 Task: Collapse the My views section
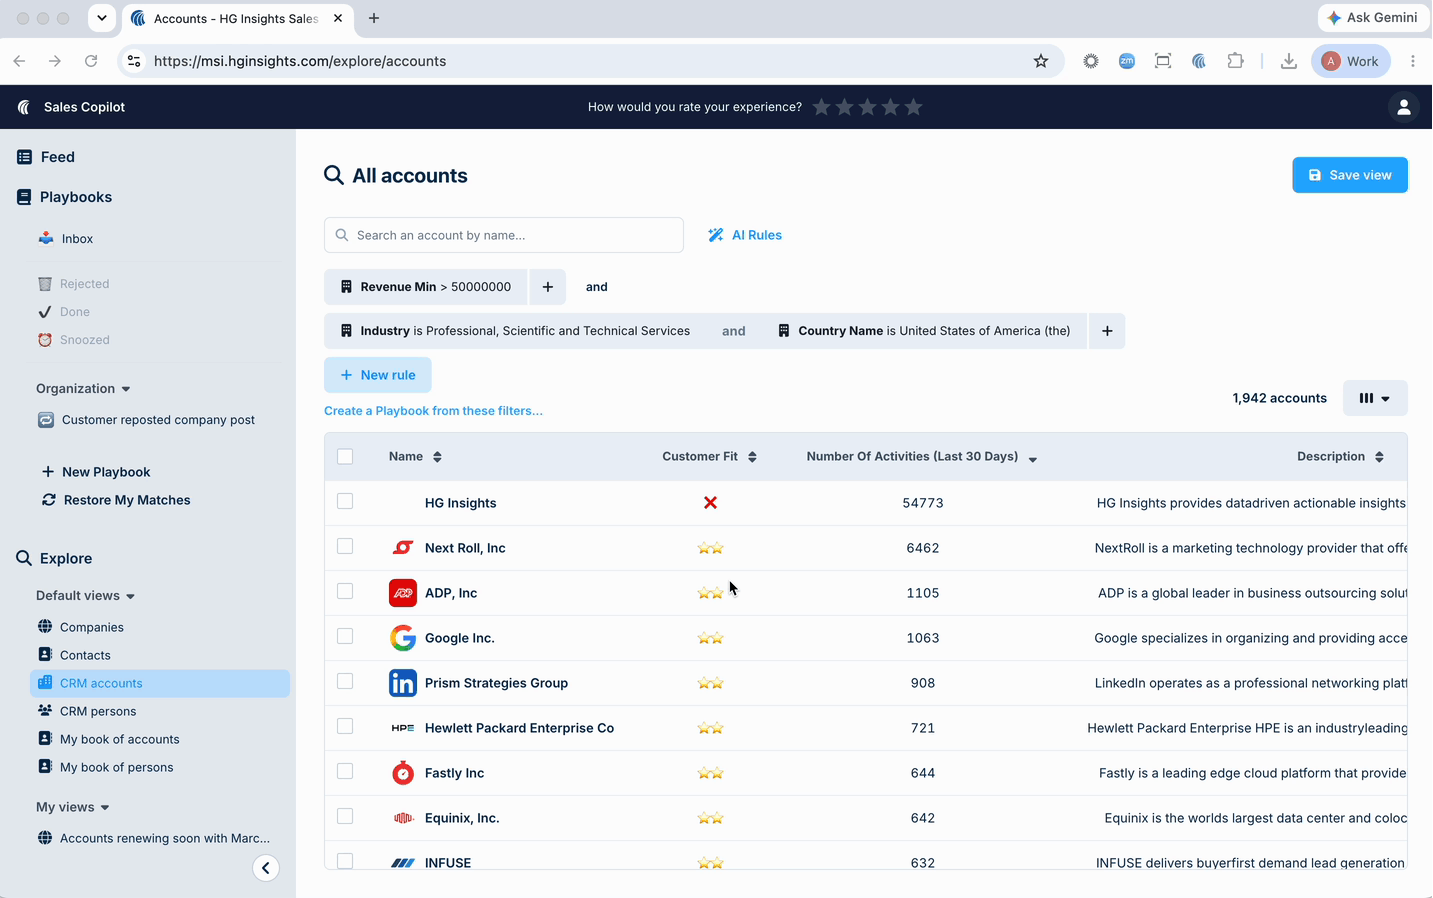pyautogui.click(x=73, y=808)
